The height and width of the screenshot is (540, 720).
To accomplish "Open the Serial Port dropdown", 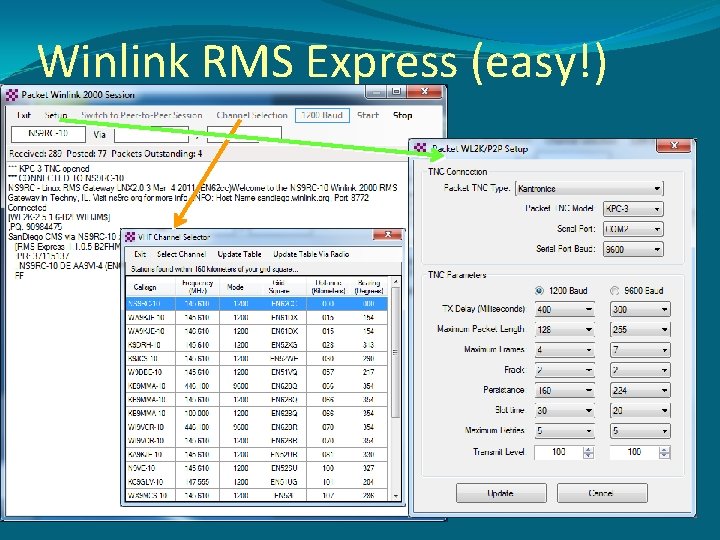I will (x=633, y=229).
